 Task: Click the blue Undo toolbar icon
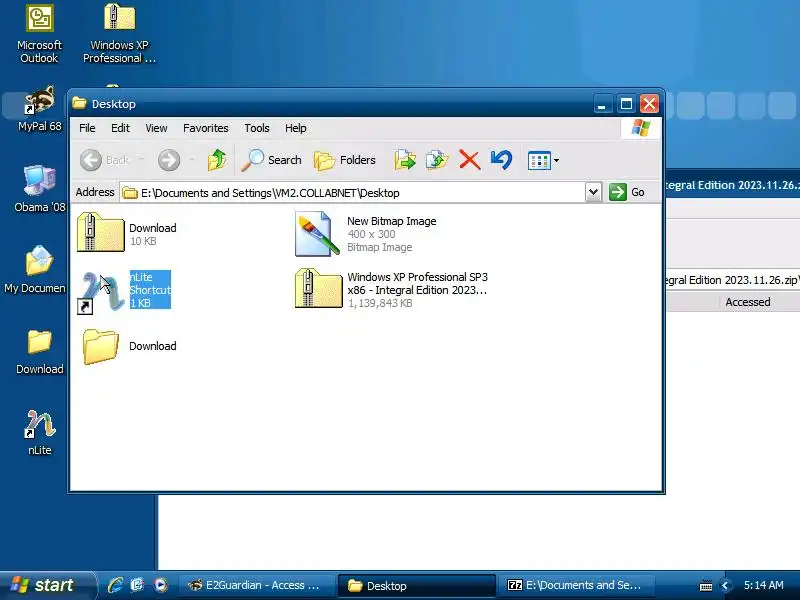pyautogui.click(x=501, y=160)
